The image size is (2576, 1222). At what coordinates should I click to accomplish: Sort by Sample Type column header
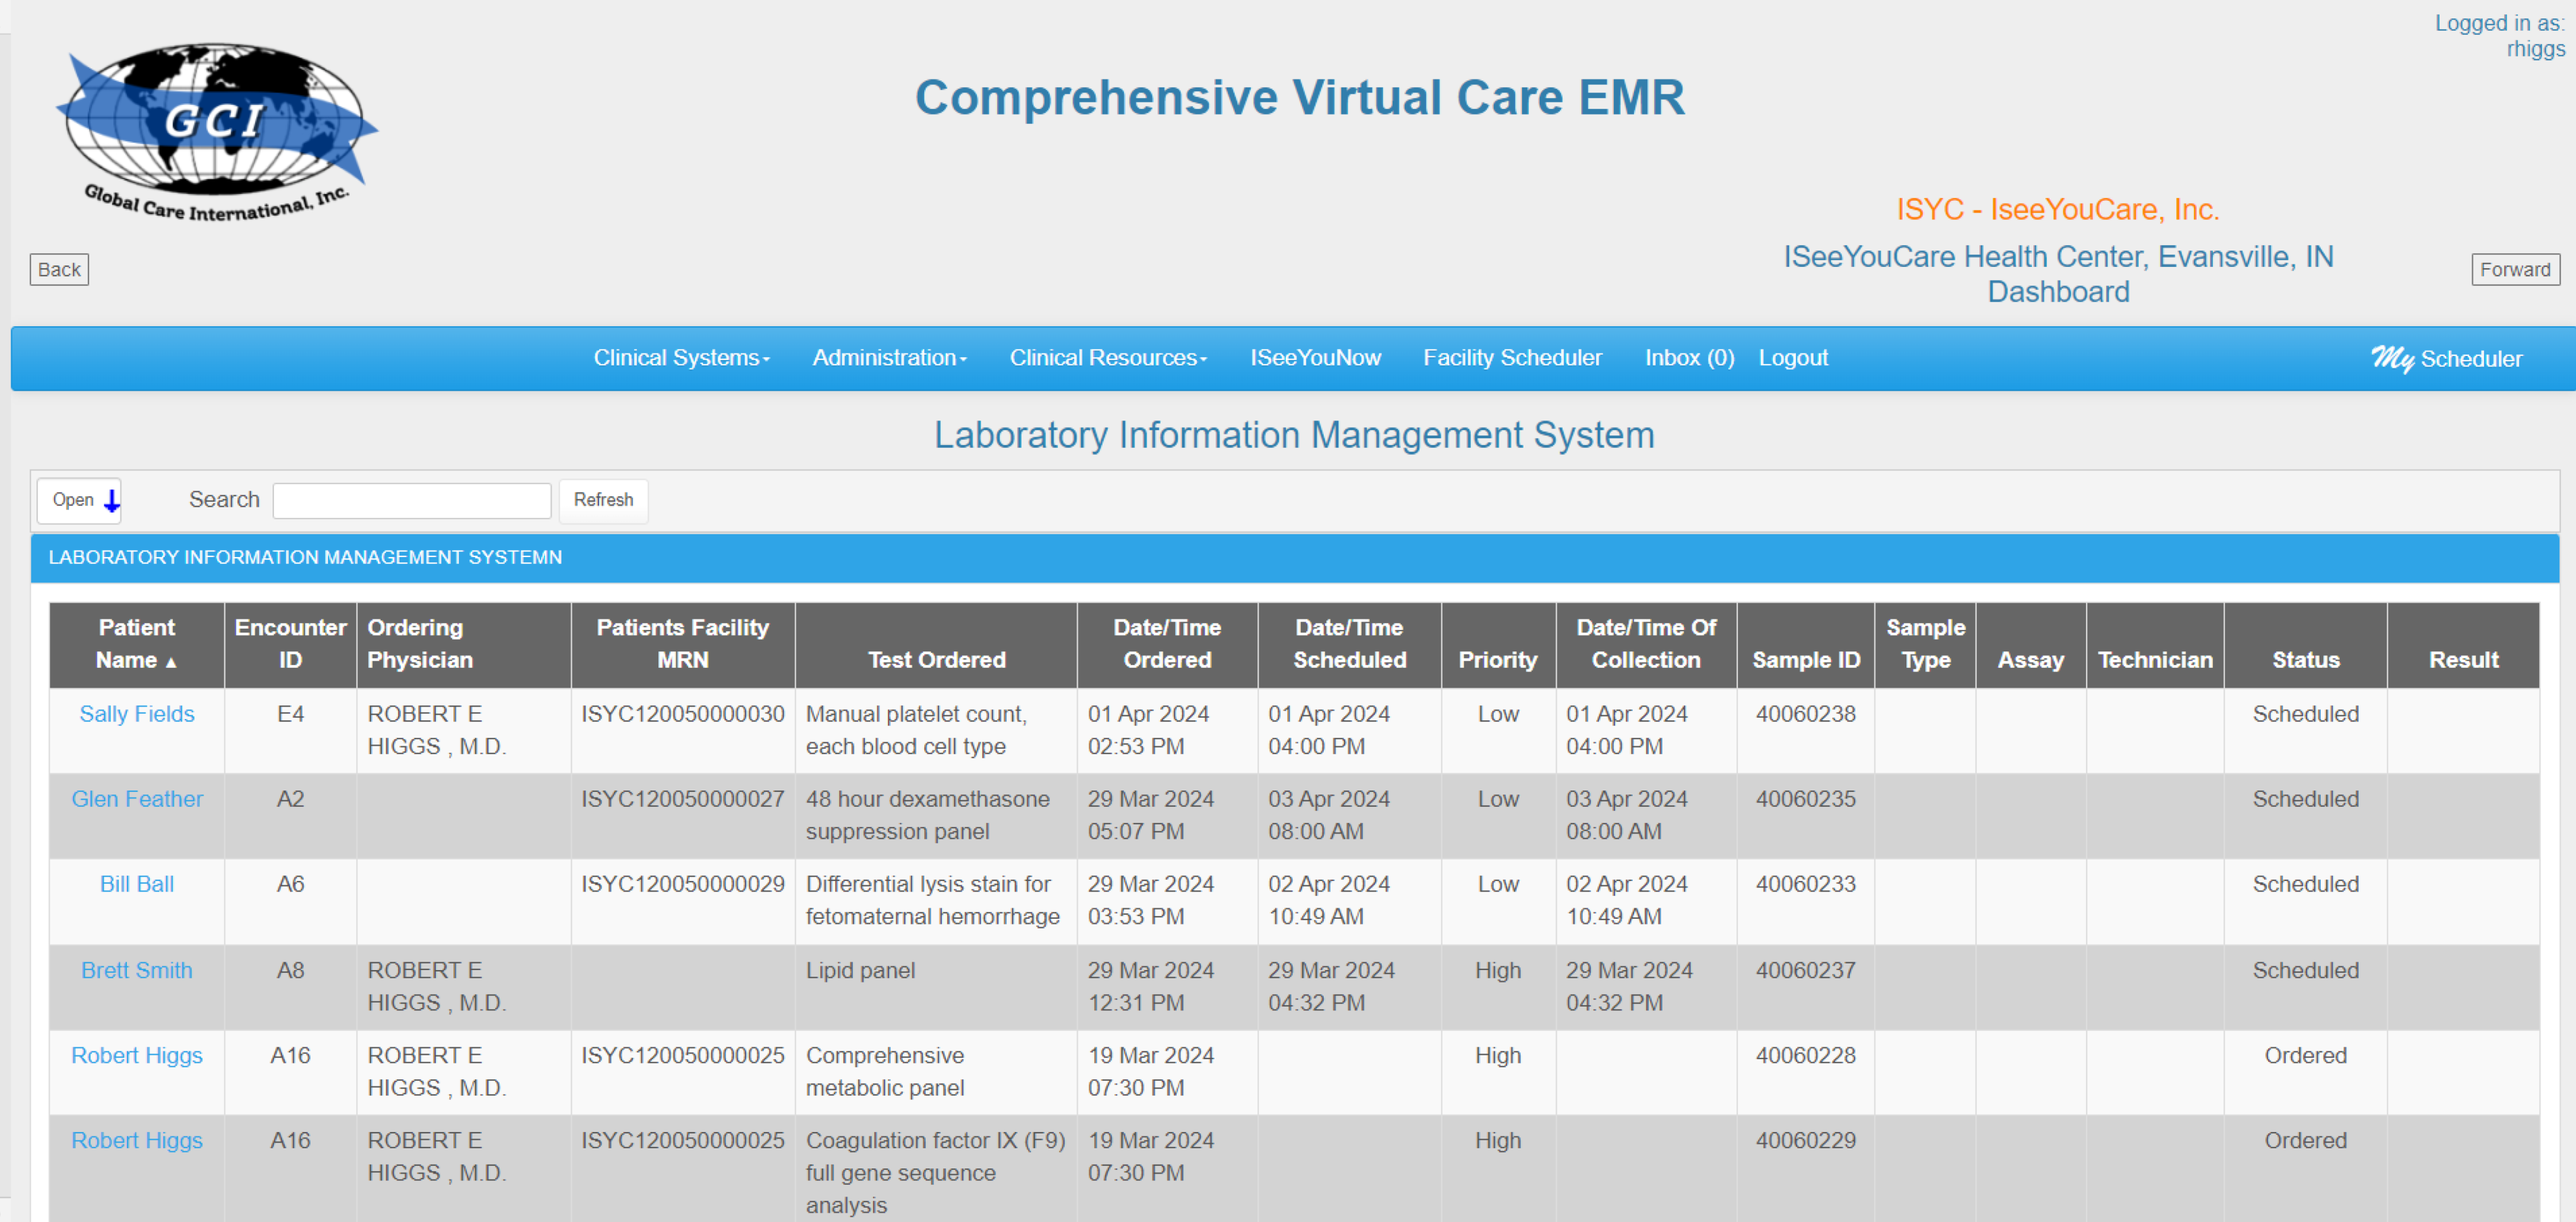[1925, 644]
